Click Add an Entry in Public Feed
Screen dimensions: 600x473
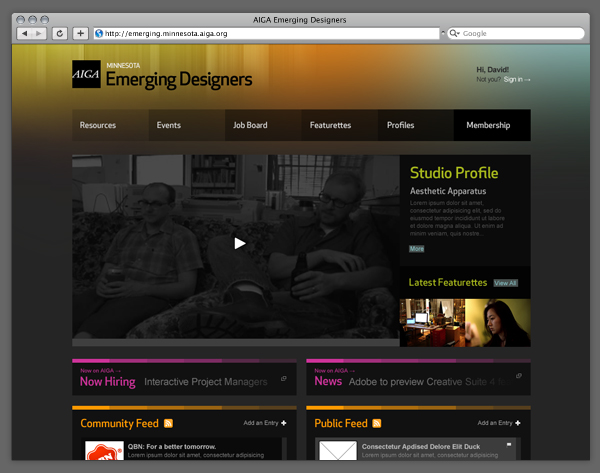(x=499, y=423)
